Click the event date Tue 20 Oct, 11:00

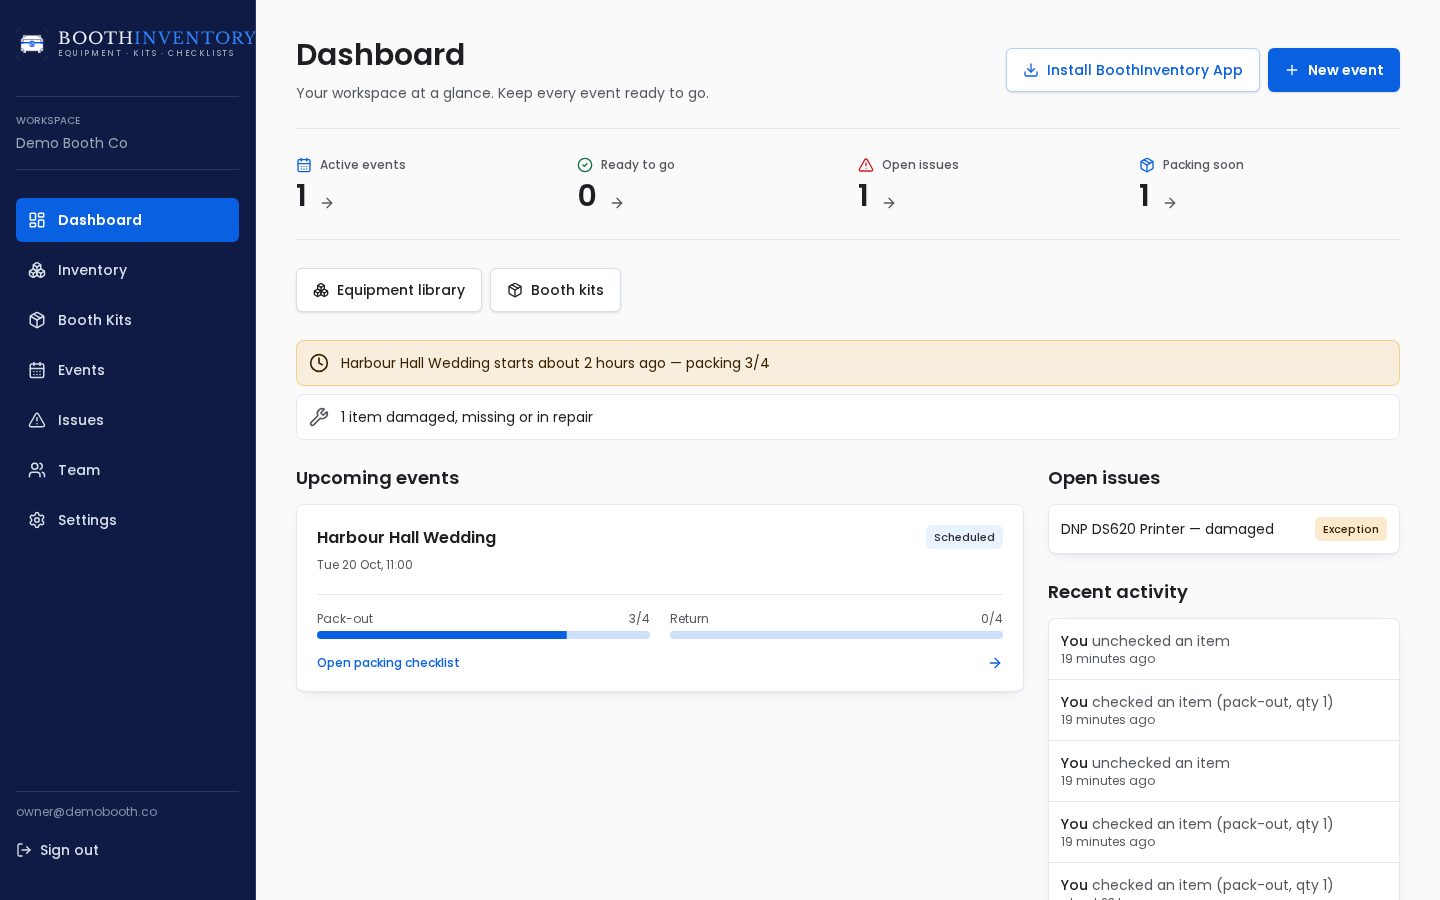point(365,565)
